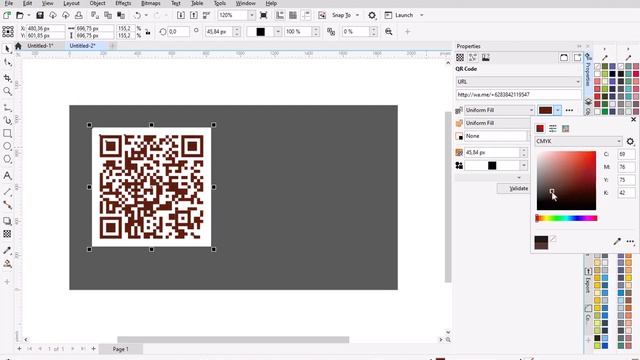Screen dimensions: 640x360
Task: Click the Save icon in the toolbar
Action: (x=40, y=15)
